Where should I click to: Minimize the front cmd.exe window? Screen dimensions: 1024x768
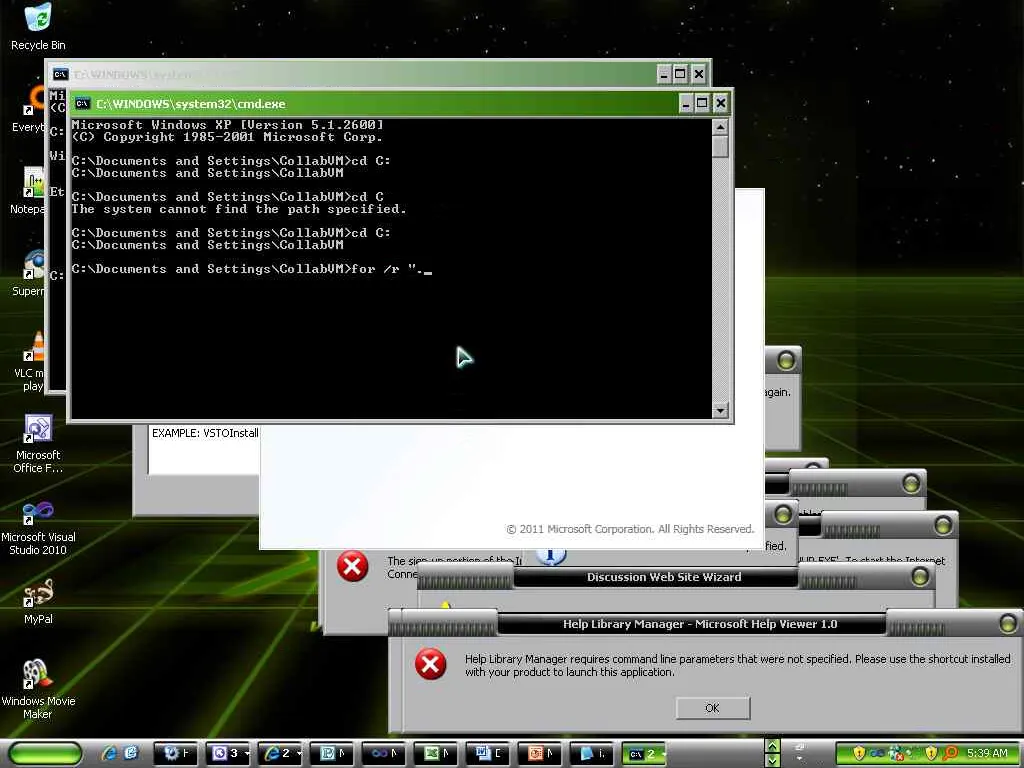686,103
